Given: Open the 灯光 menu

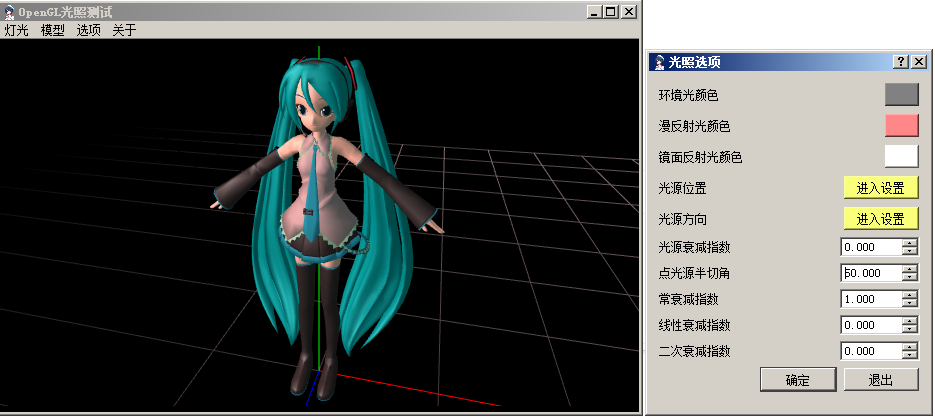Looking at the screenshot, I should click(x=16, y=30).
